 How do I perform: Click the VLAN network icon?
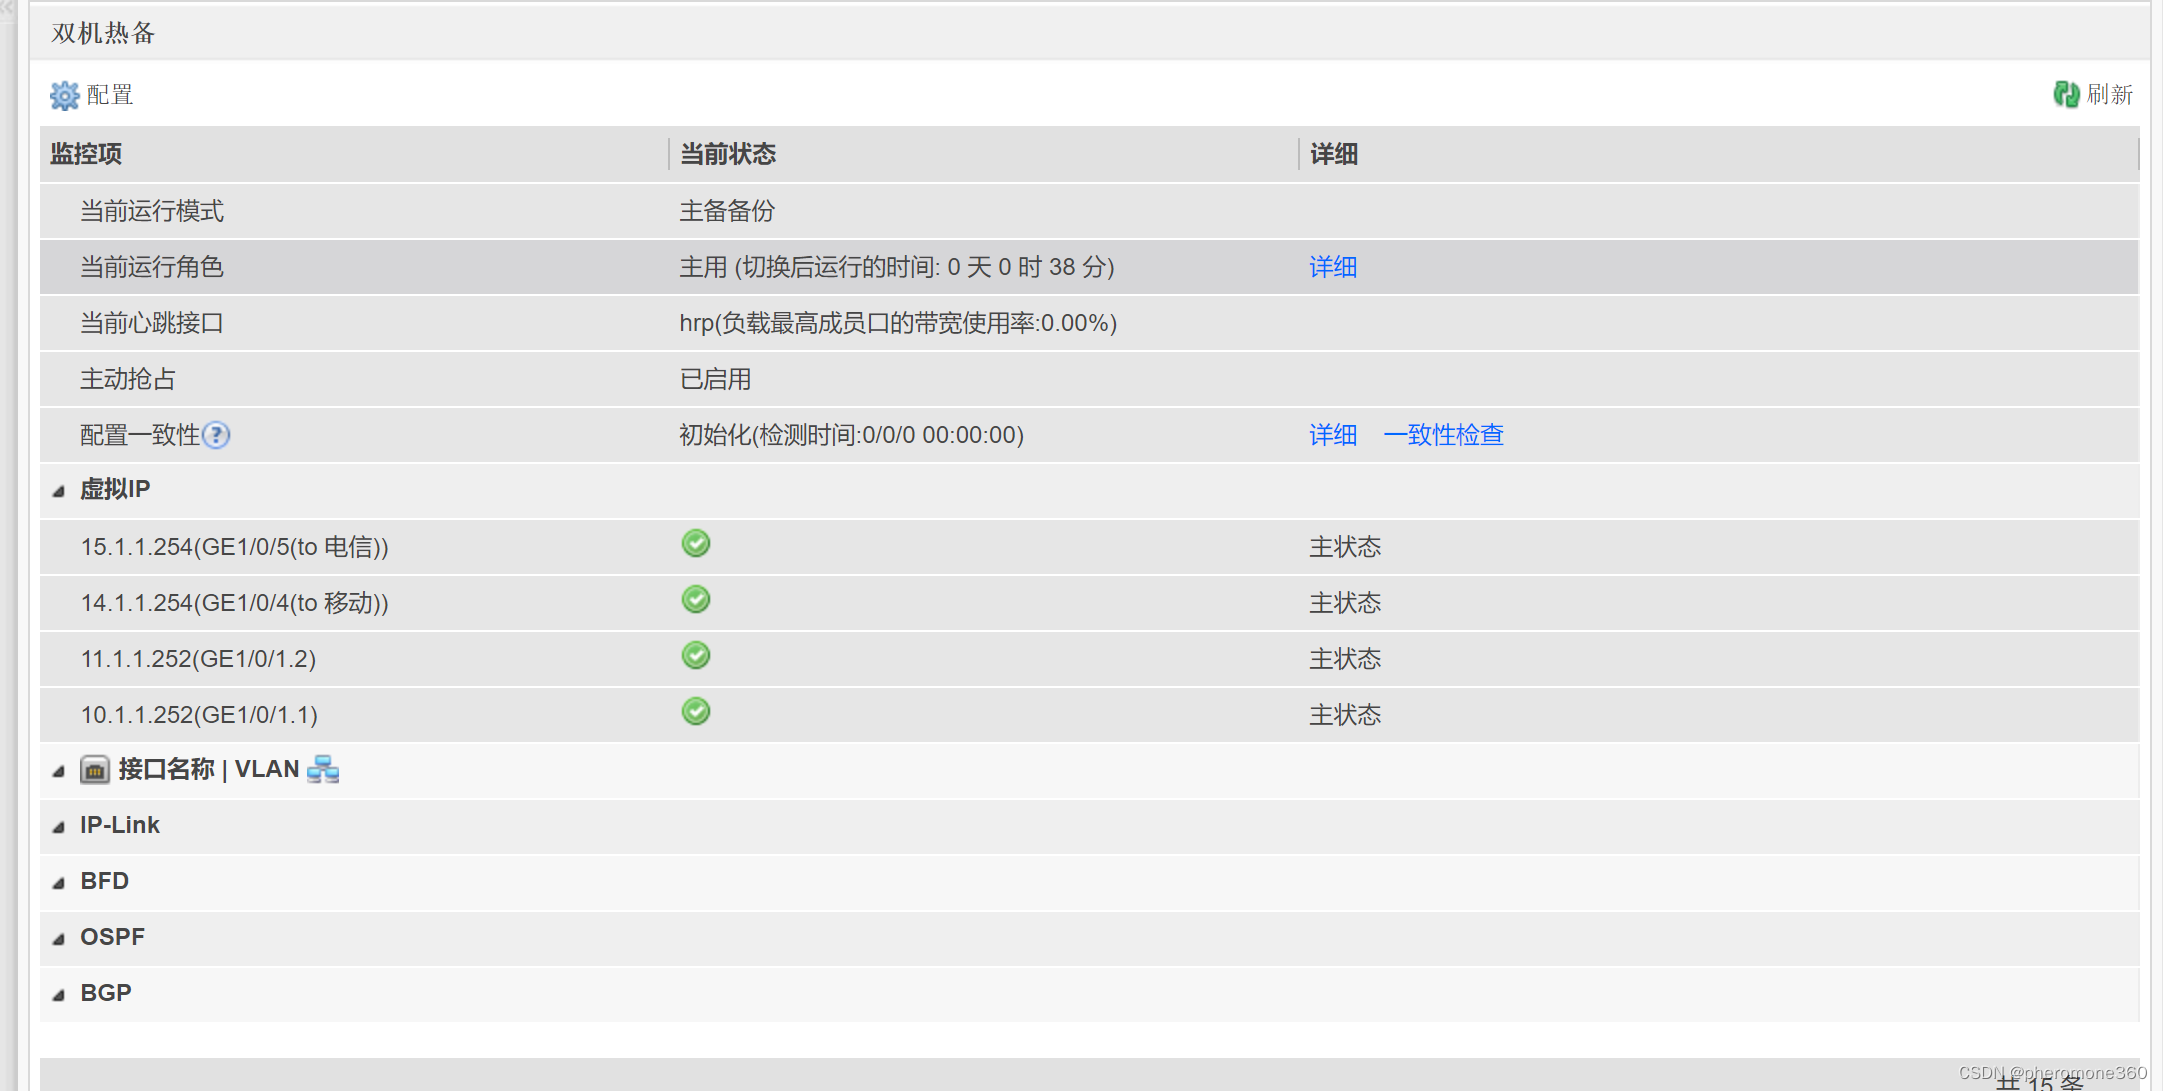pyautogui.click(x=323, y=769)
